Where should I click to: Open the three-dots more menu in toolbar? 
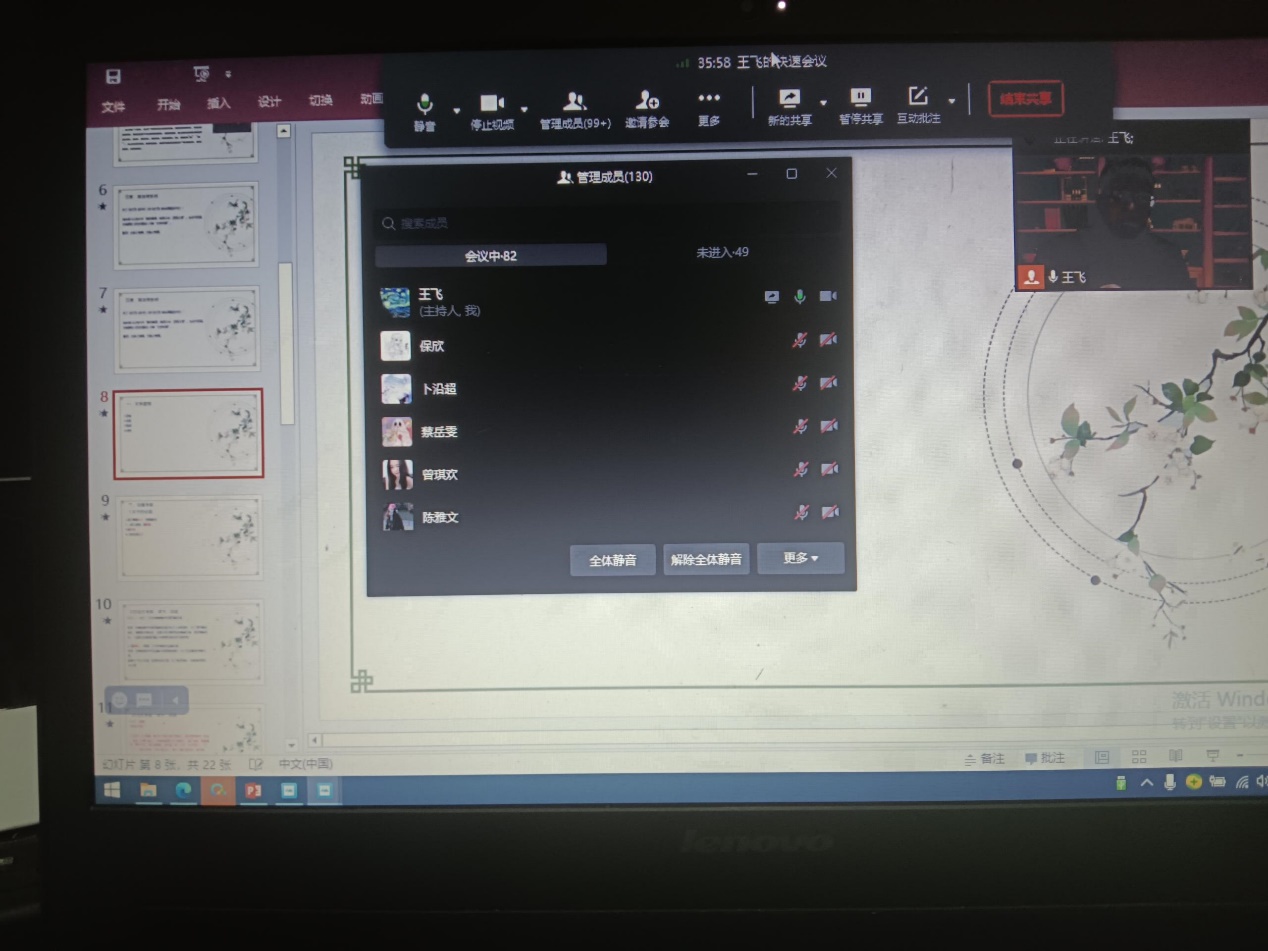pyautogui.click(x=709, y=98)
